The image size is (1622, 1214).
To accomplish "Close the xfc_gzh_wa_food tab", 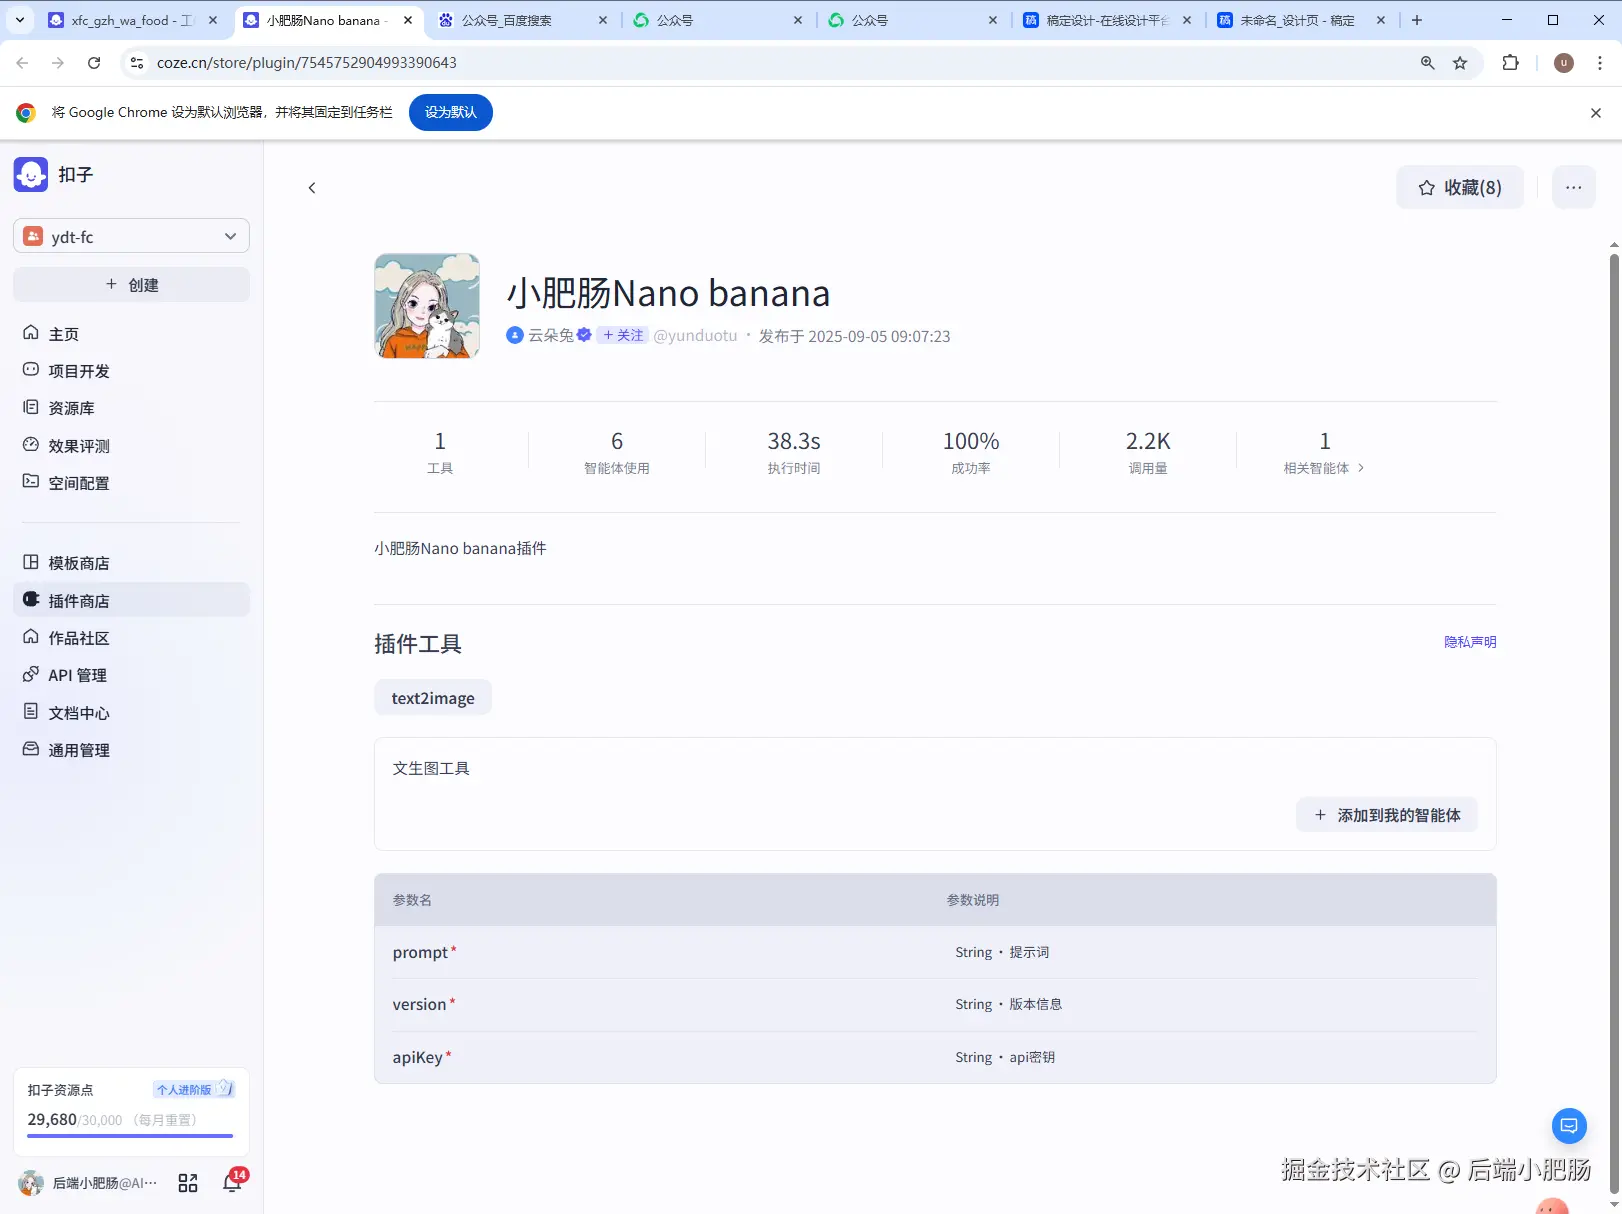I will [213, 20].
